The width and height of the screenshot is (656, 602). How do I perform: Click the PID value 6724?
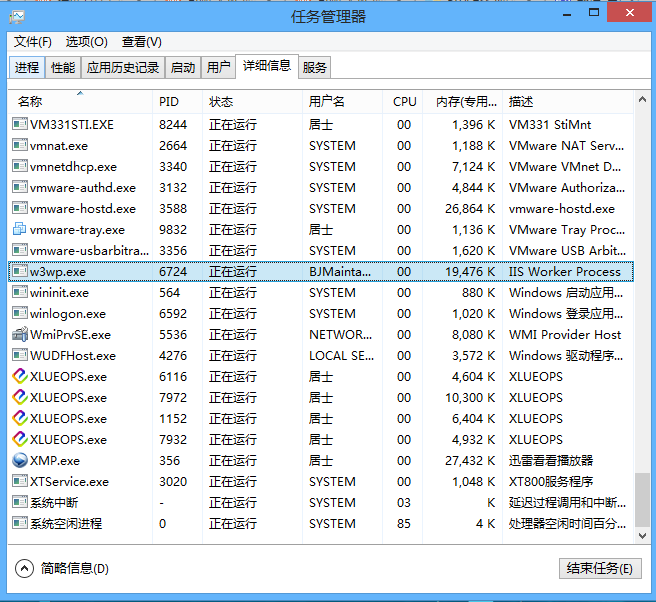coord(173,272)
